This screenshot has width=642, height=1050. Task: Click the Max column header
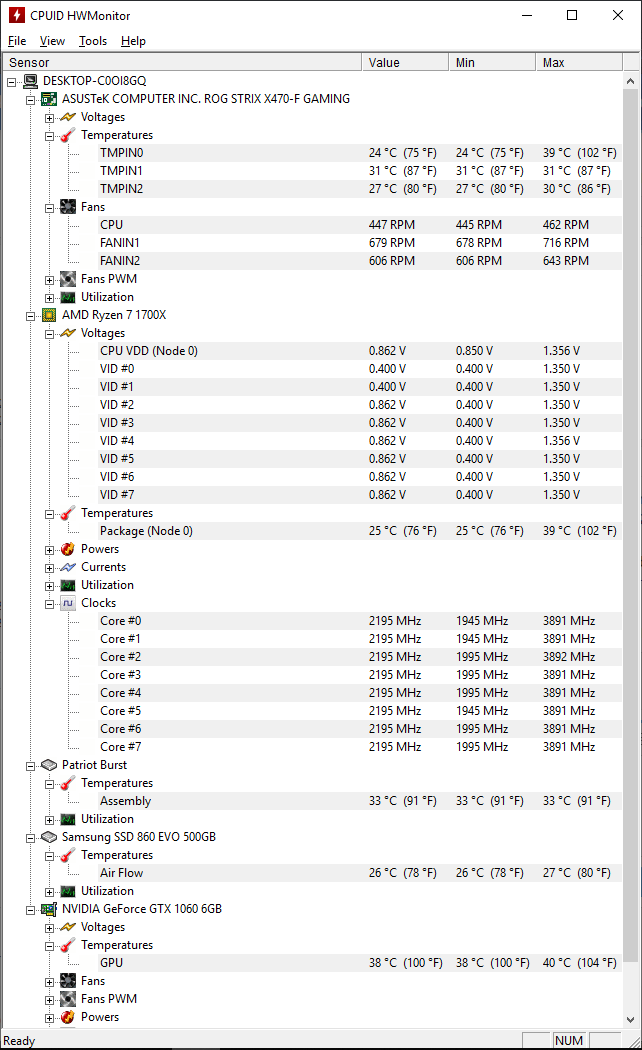579,62
